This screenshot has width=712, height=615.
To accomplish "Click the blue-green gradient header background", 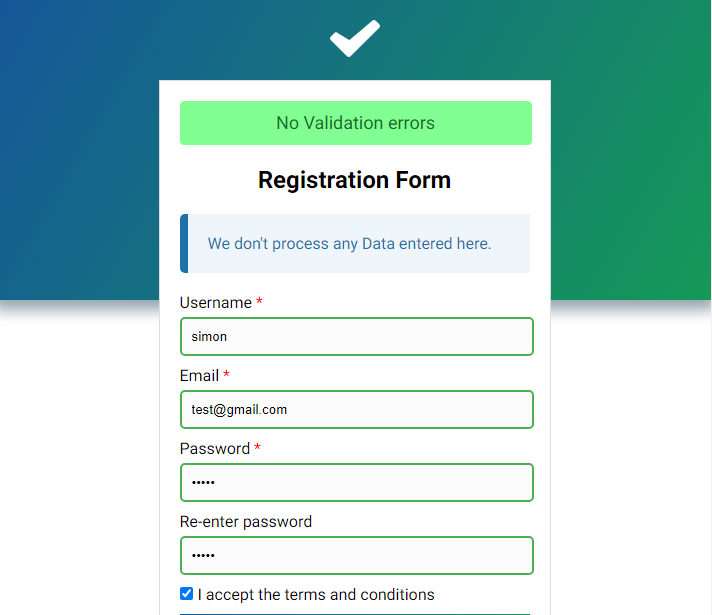I will [79, 150].
